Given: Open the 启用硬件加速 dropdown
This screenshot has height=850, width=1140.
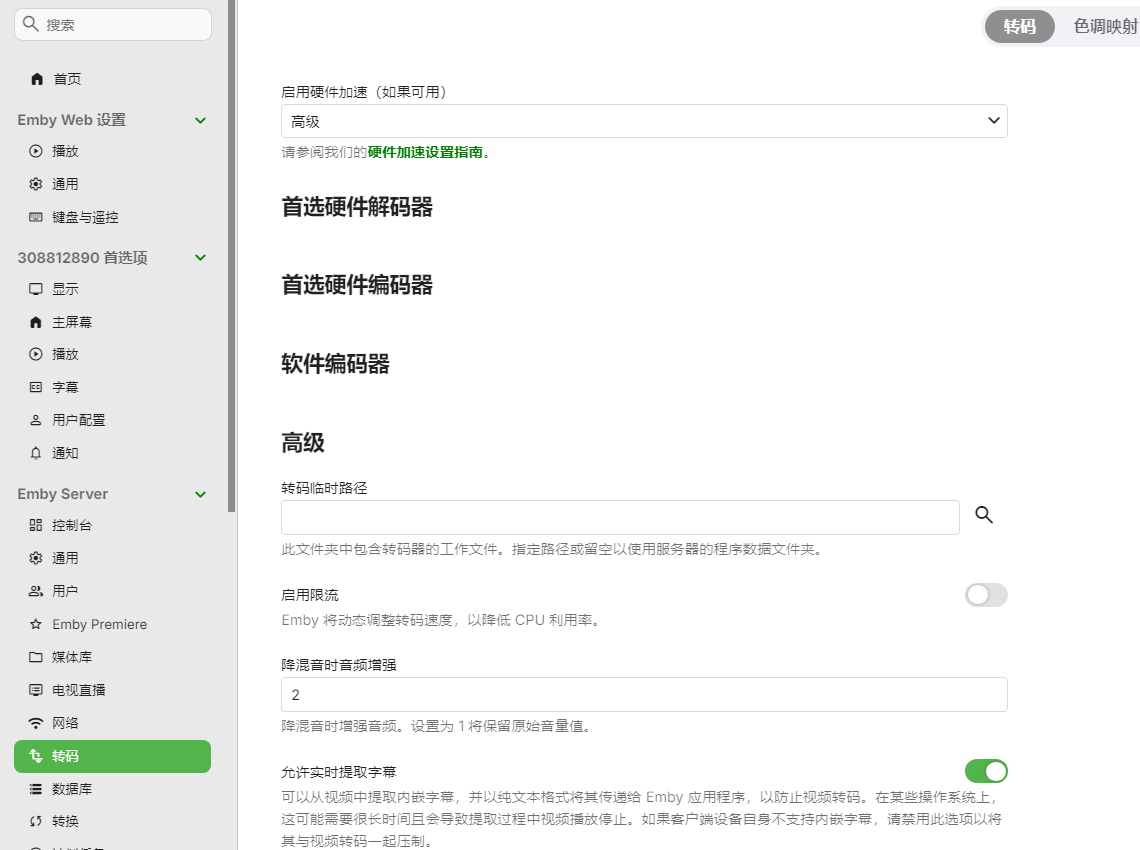Looking at the screenshot, I should 644,121.
